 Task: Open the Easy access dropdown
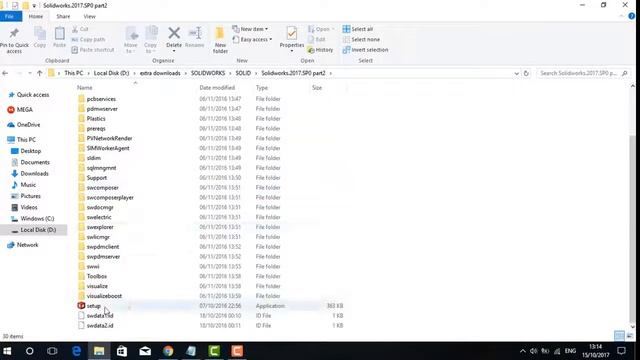(252, 39)
